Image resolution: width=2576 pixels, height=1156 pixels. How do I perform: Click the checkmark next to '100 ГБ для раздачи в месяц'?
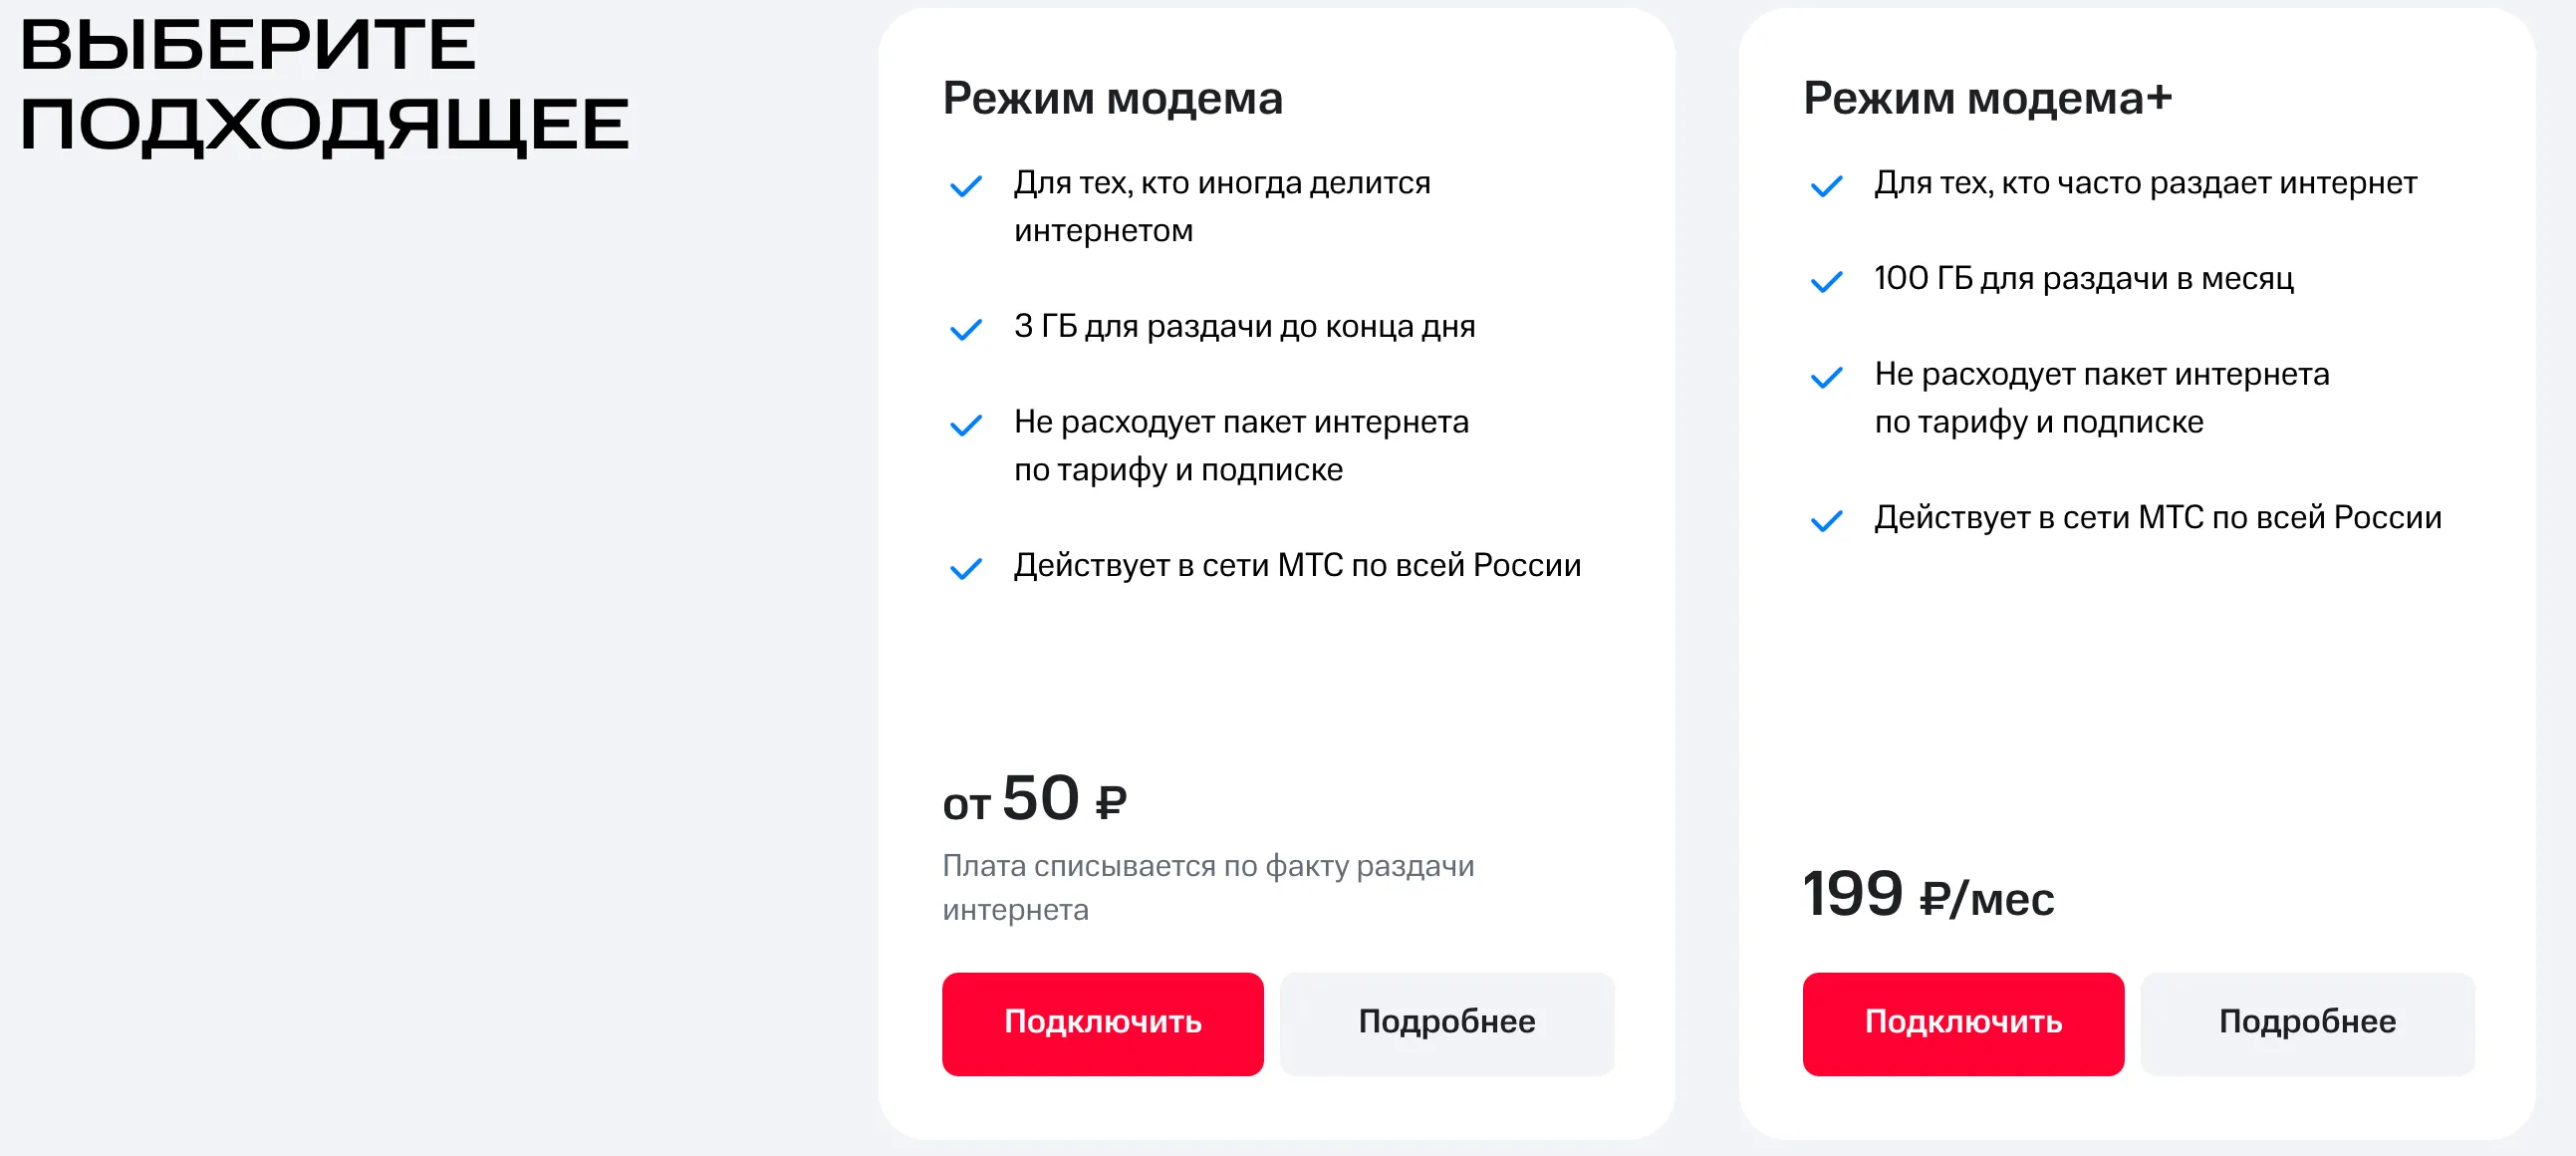(x=1826, y=282)
